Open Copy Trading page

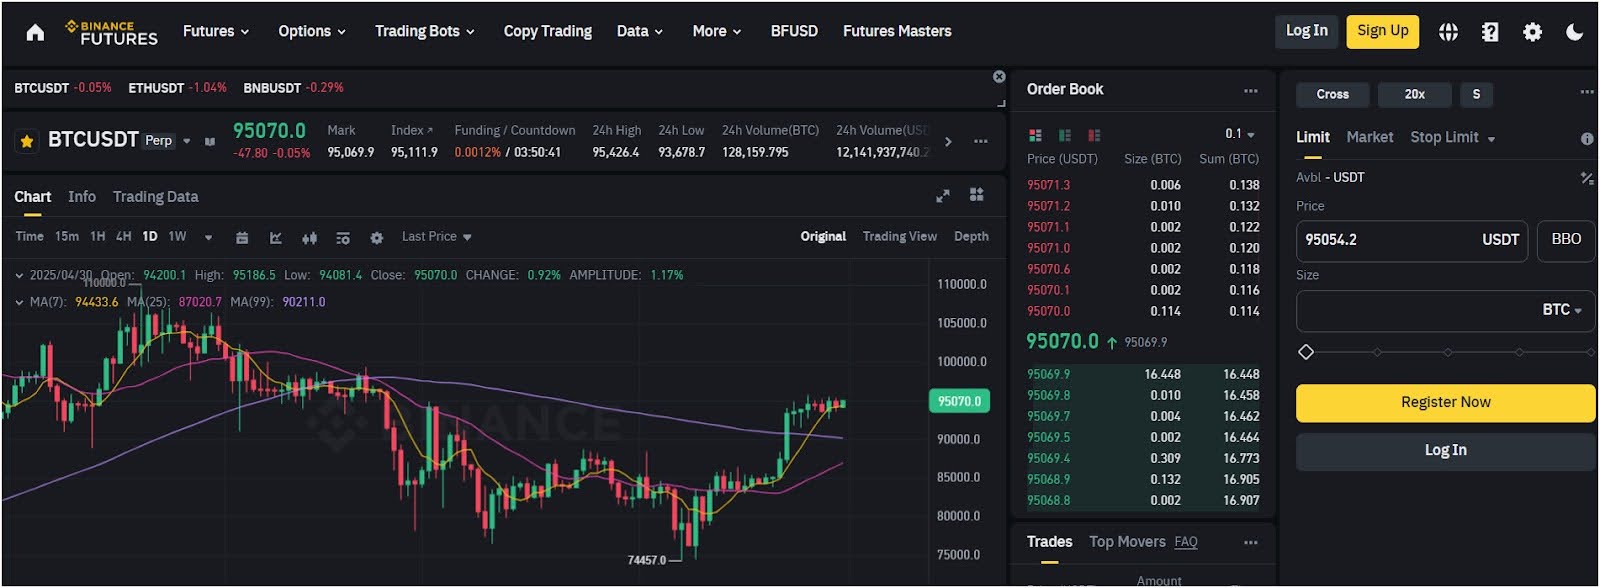[x=548, y=32]
